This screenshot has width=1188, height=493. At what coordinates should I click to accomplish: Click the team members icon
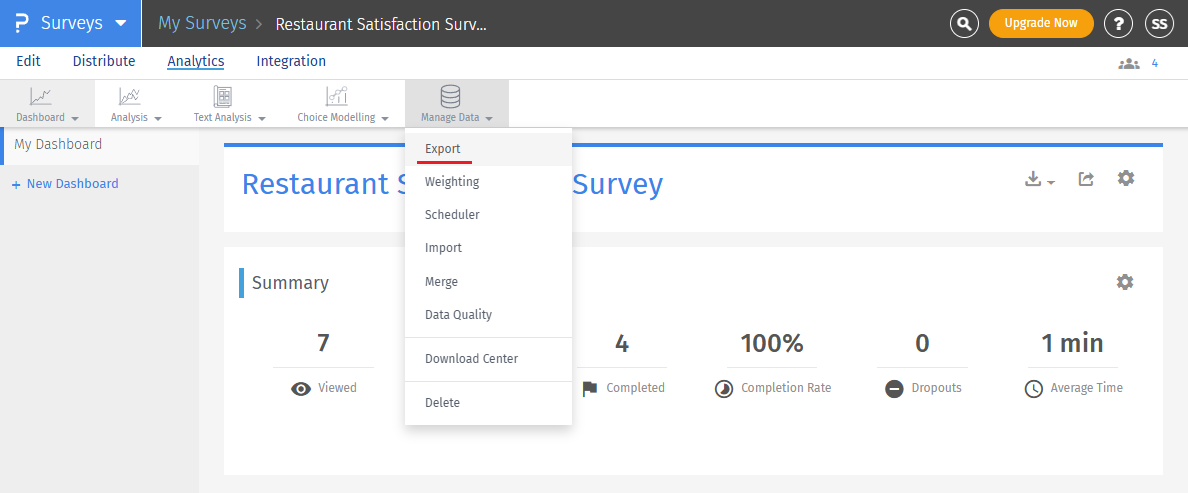tap(1129, 63)
